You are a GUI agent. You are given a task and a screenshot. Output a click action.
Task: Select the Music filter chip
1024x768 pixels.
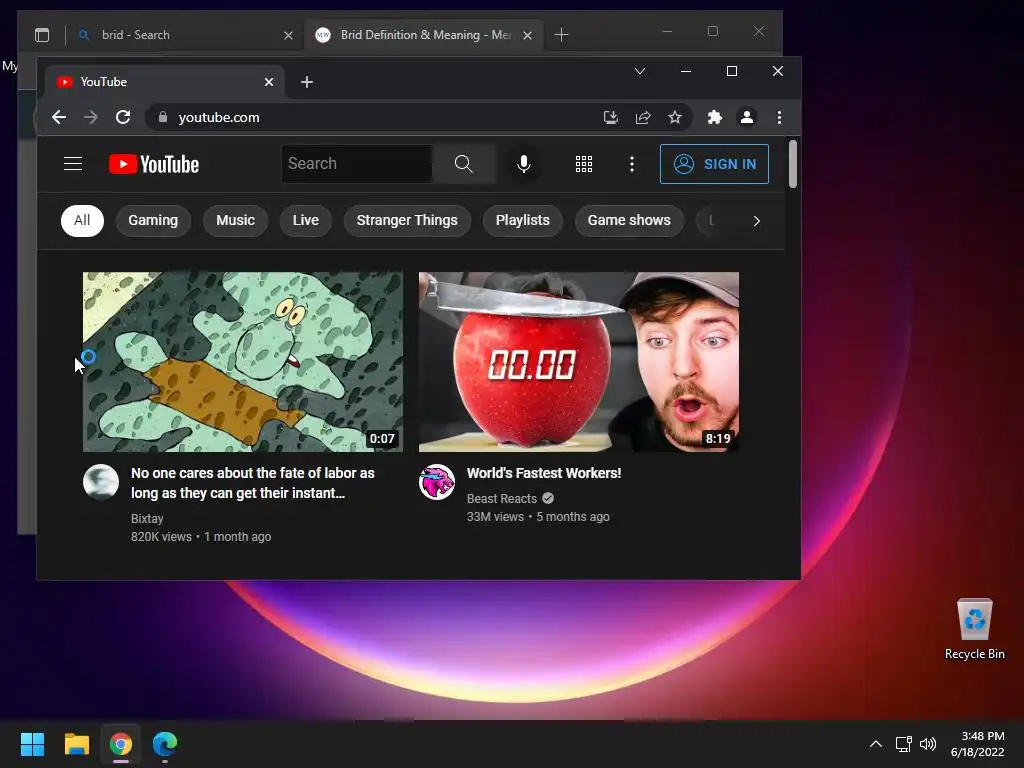[235, 221]
